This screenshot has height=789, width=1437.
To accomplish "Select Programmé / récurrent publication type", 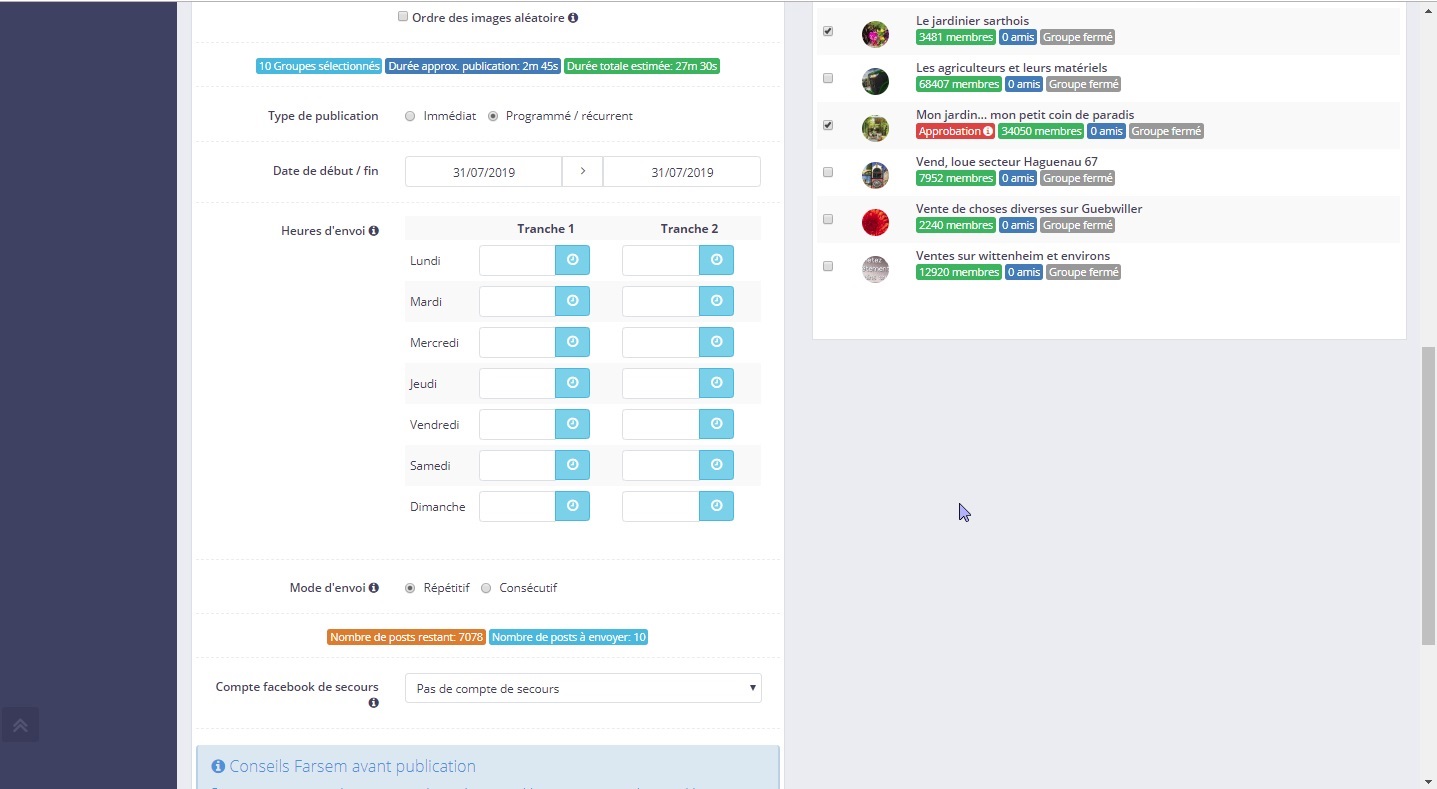I will coord(493,116).
